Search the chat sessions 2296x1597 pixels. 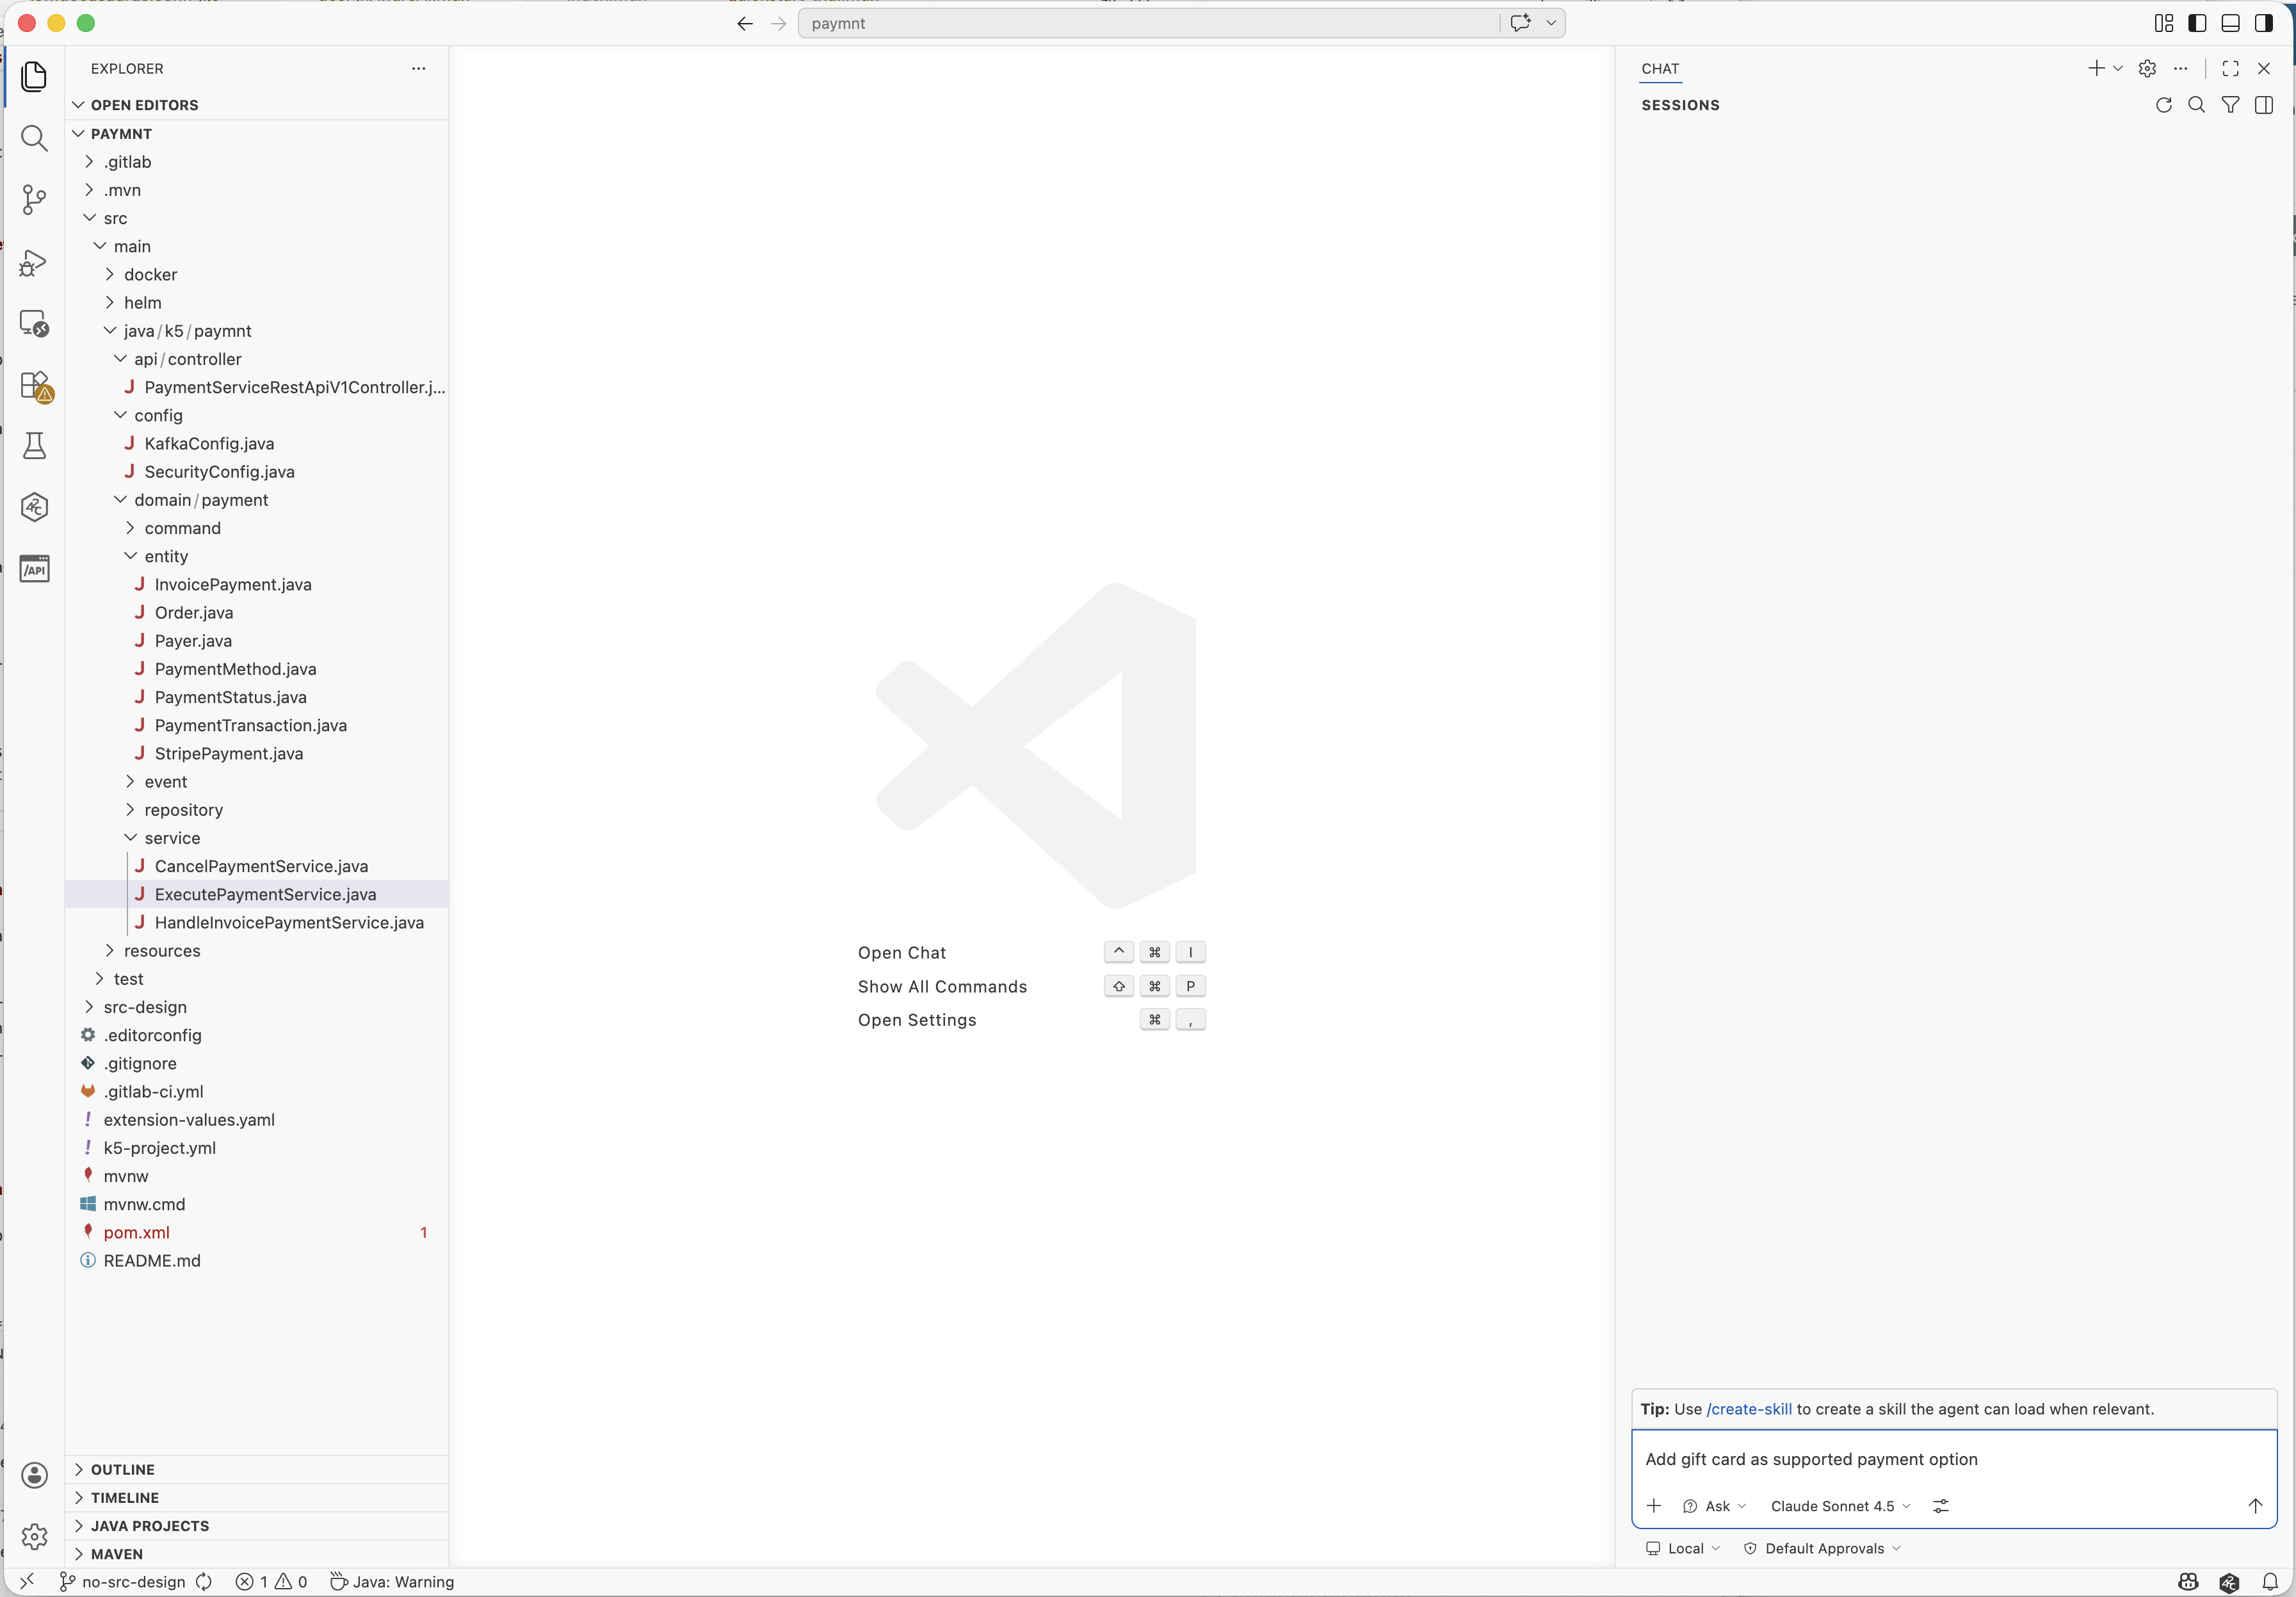tap(2196, 105)
